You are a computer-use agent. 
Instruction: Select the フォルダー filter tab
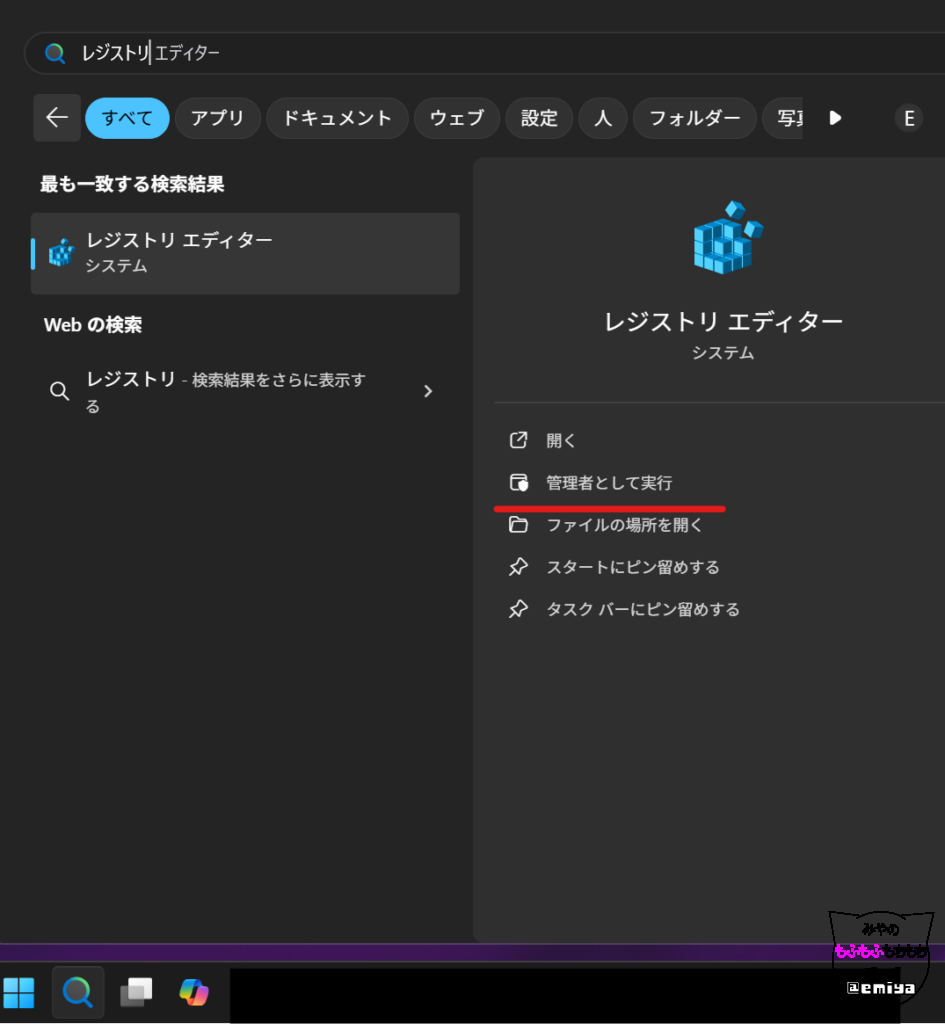[x=694, y=118]
